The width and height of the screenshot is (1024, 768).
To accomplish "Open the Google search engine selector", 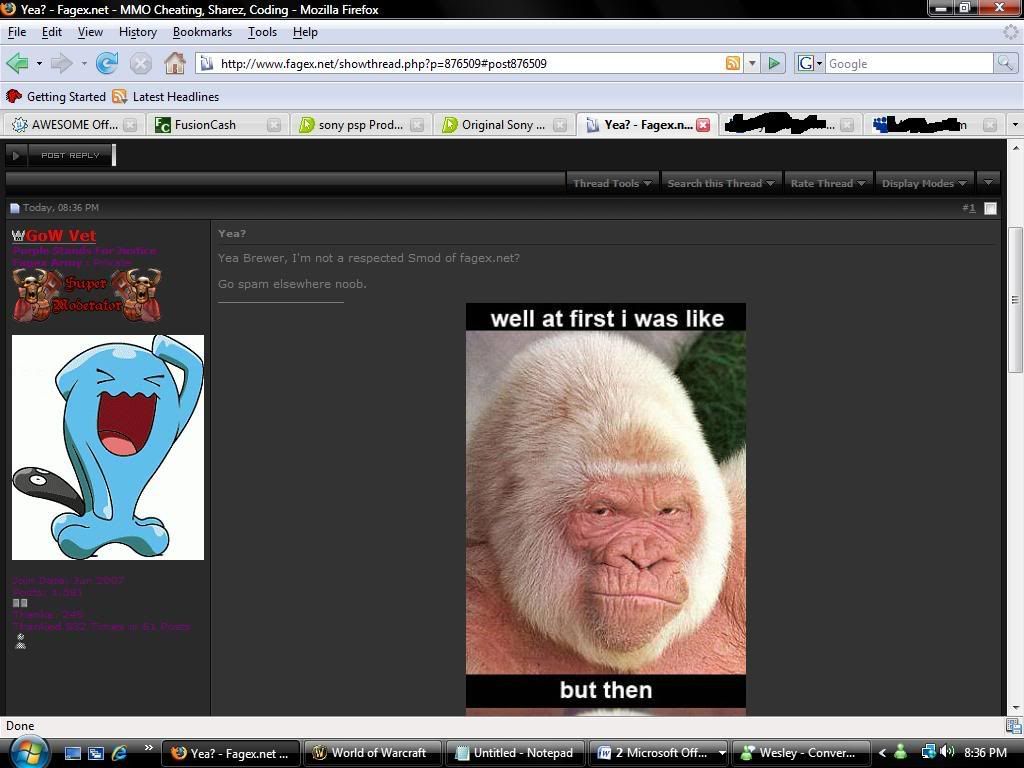I will coord(810,63).
